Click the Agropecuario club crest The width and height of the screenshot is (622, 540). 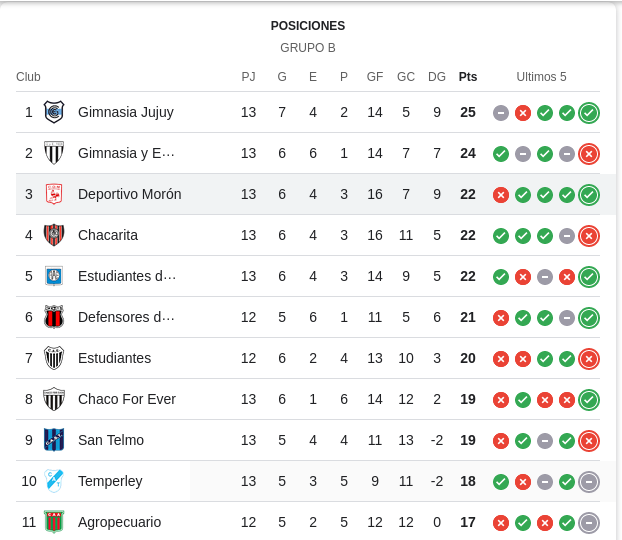[x=54, y=522]
